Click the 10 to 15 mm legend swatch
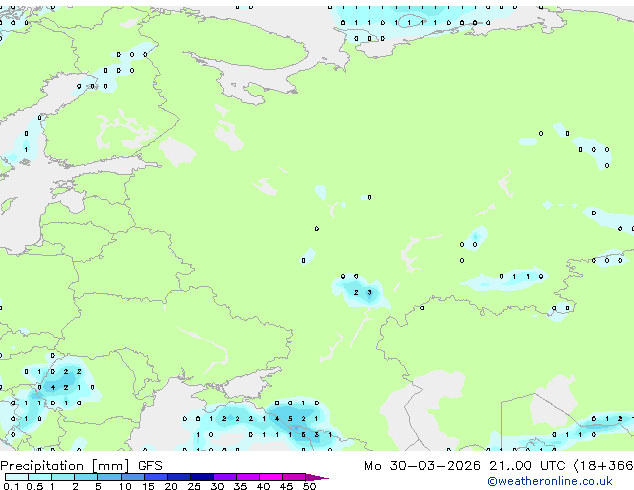The image size is (634, 490). [133, 477]
